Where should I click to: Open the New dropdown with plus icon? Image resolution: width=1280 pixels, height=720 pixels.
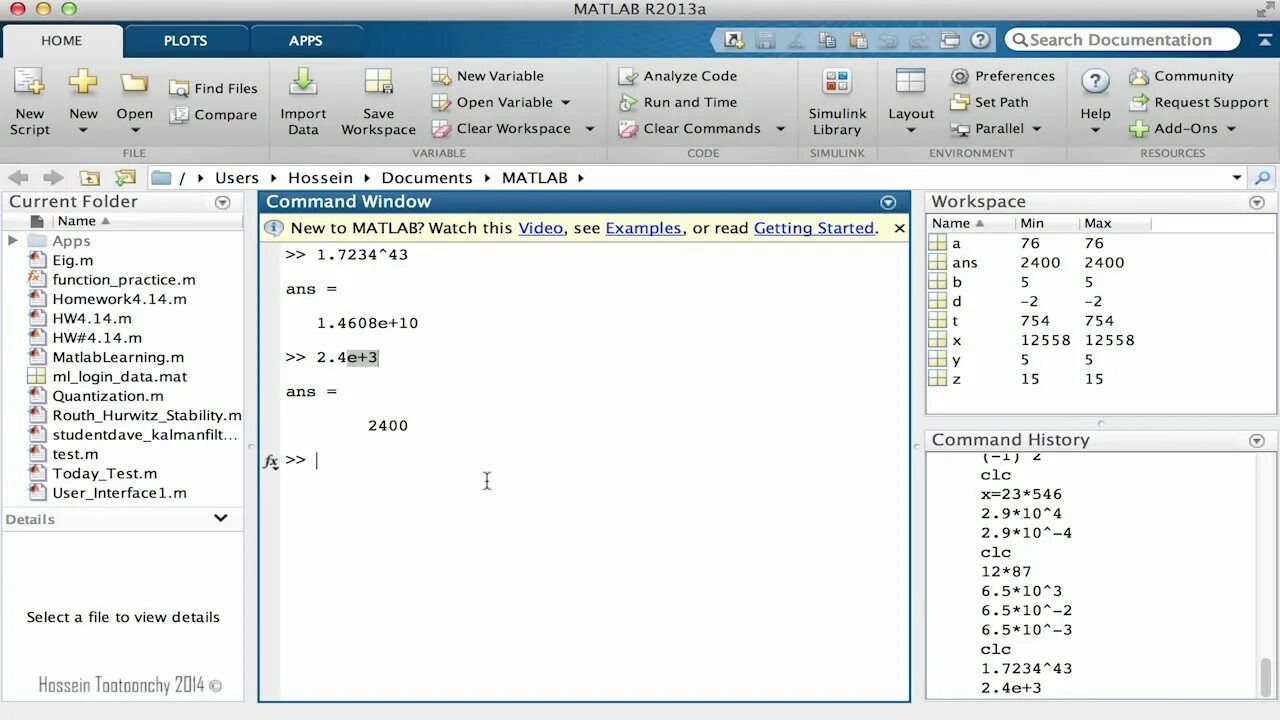coord(83,102)
